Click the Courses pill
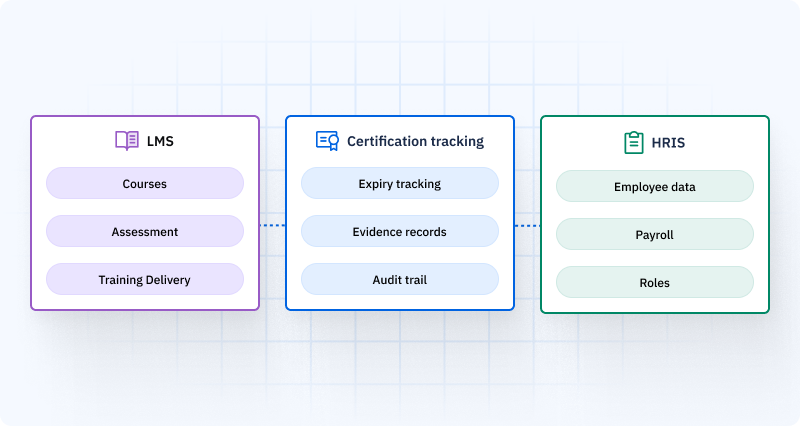 point(145,184)
